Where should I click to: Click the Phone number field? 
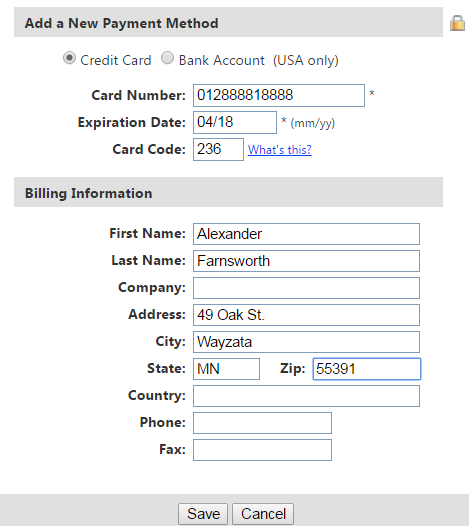pyautogui.click(x=262, y=423)
